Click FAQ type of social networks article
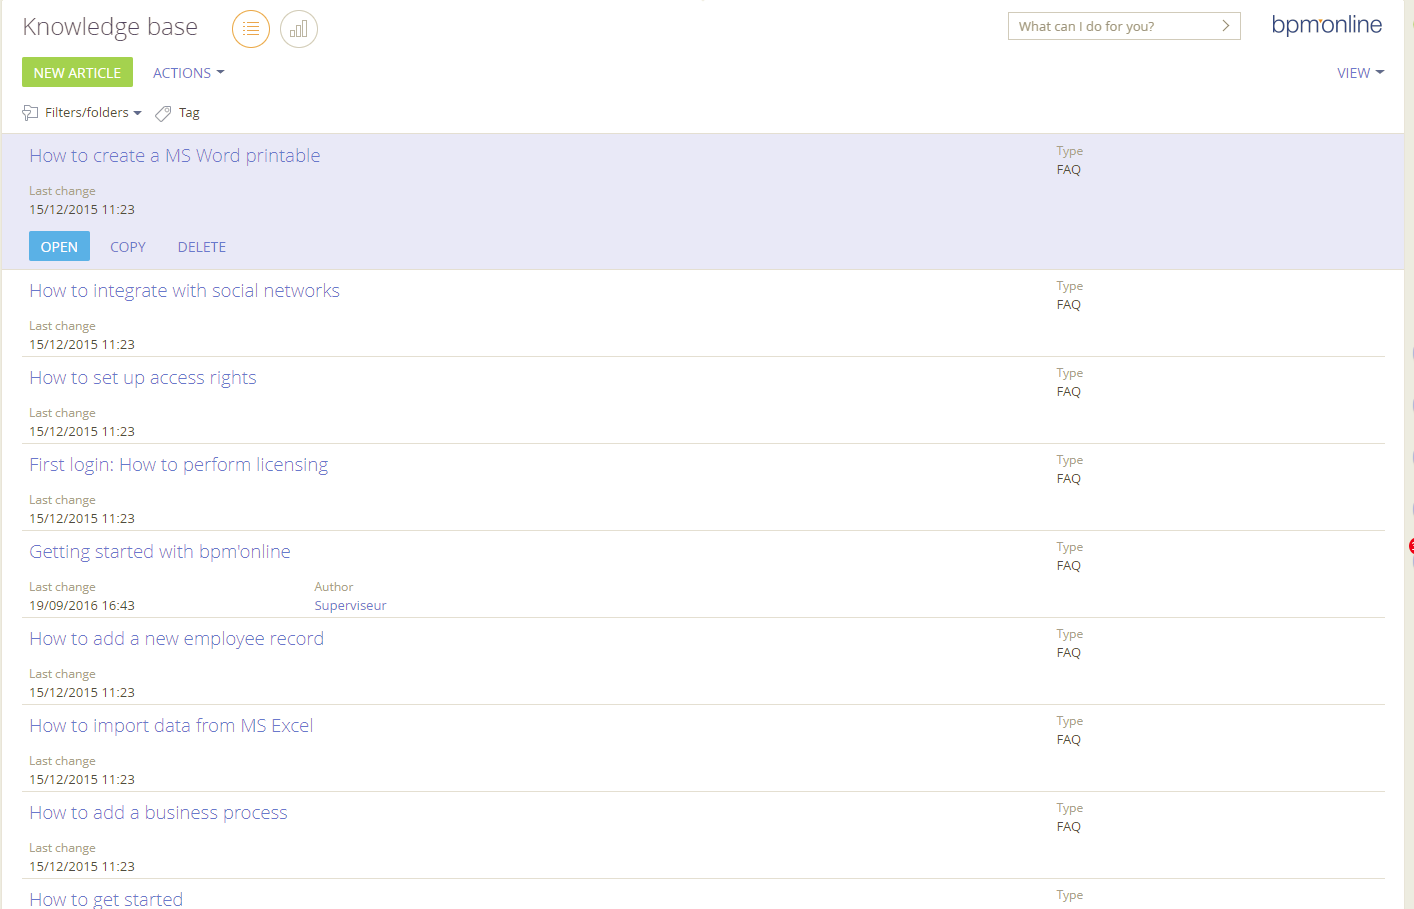1414x909 pixels. coord(1069,305)
